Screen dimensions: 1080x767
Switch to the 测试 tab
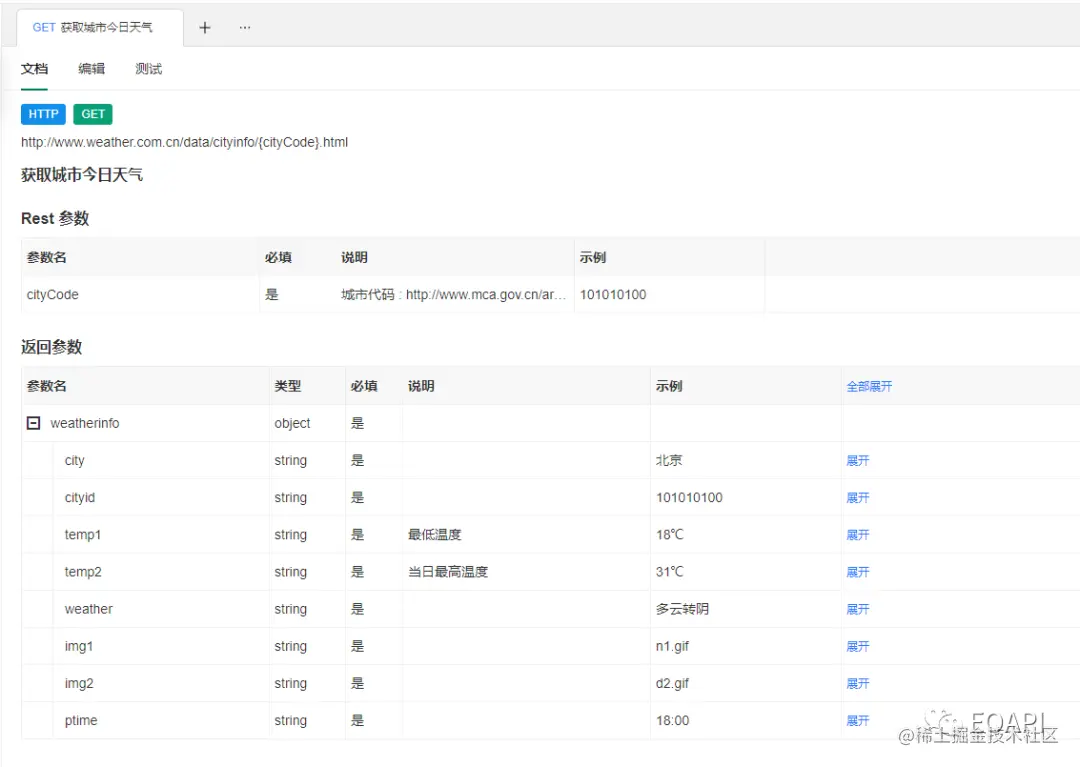[149, 69]
